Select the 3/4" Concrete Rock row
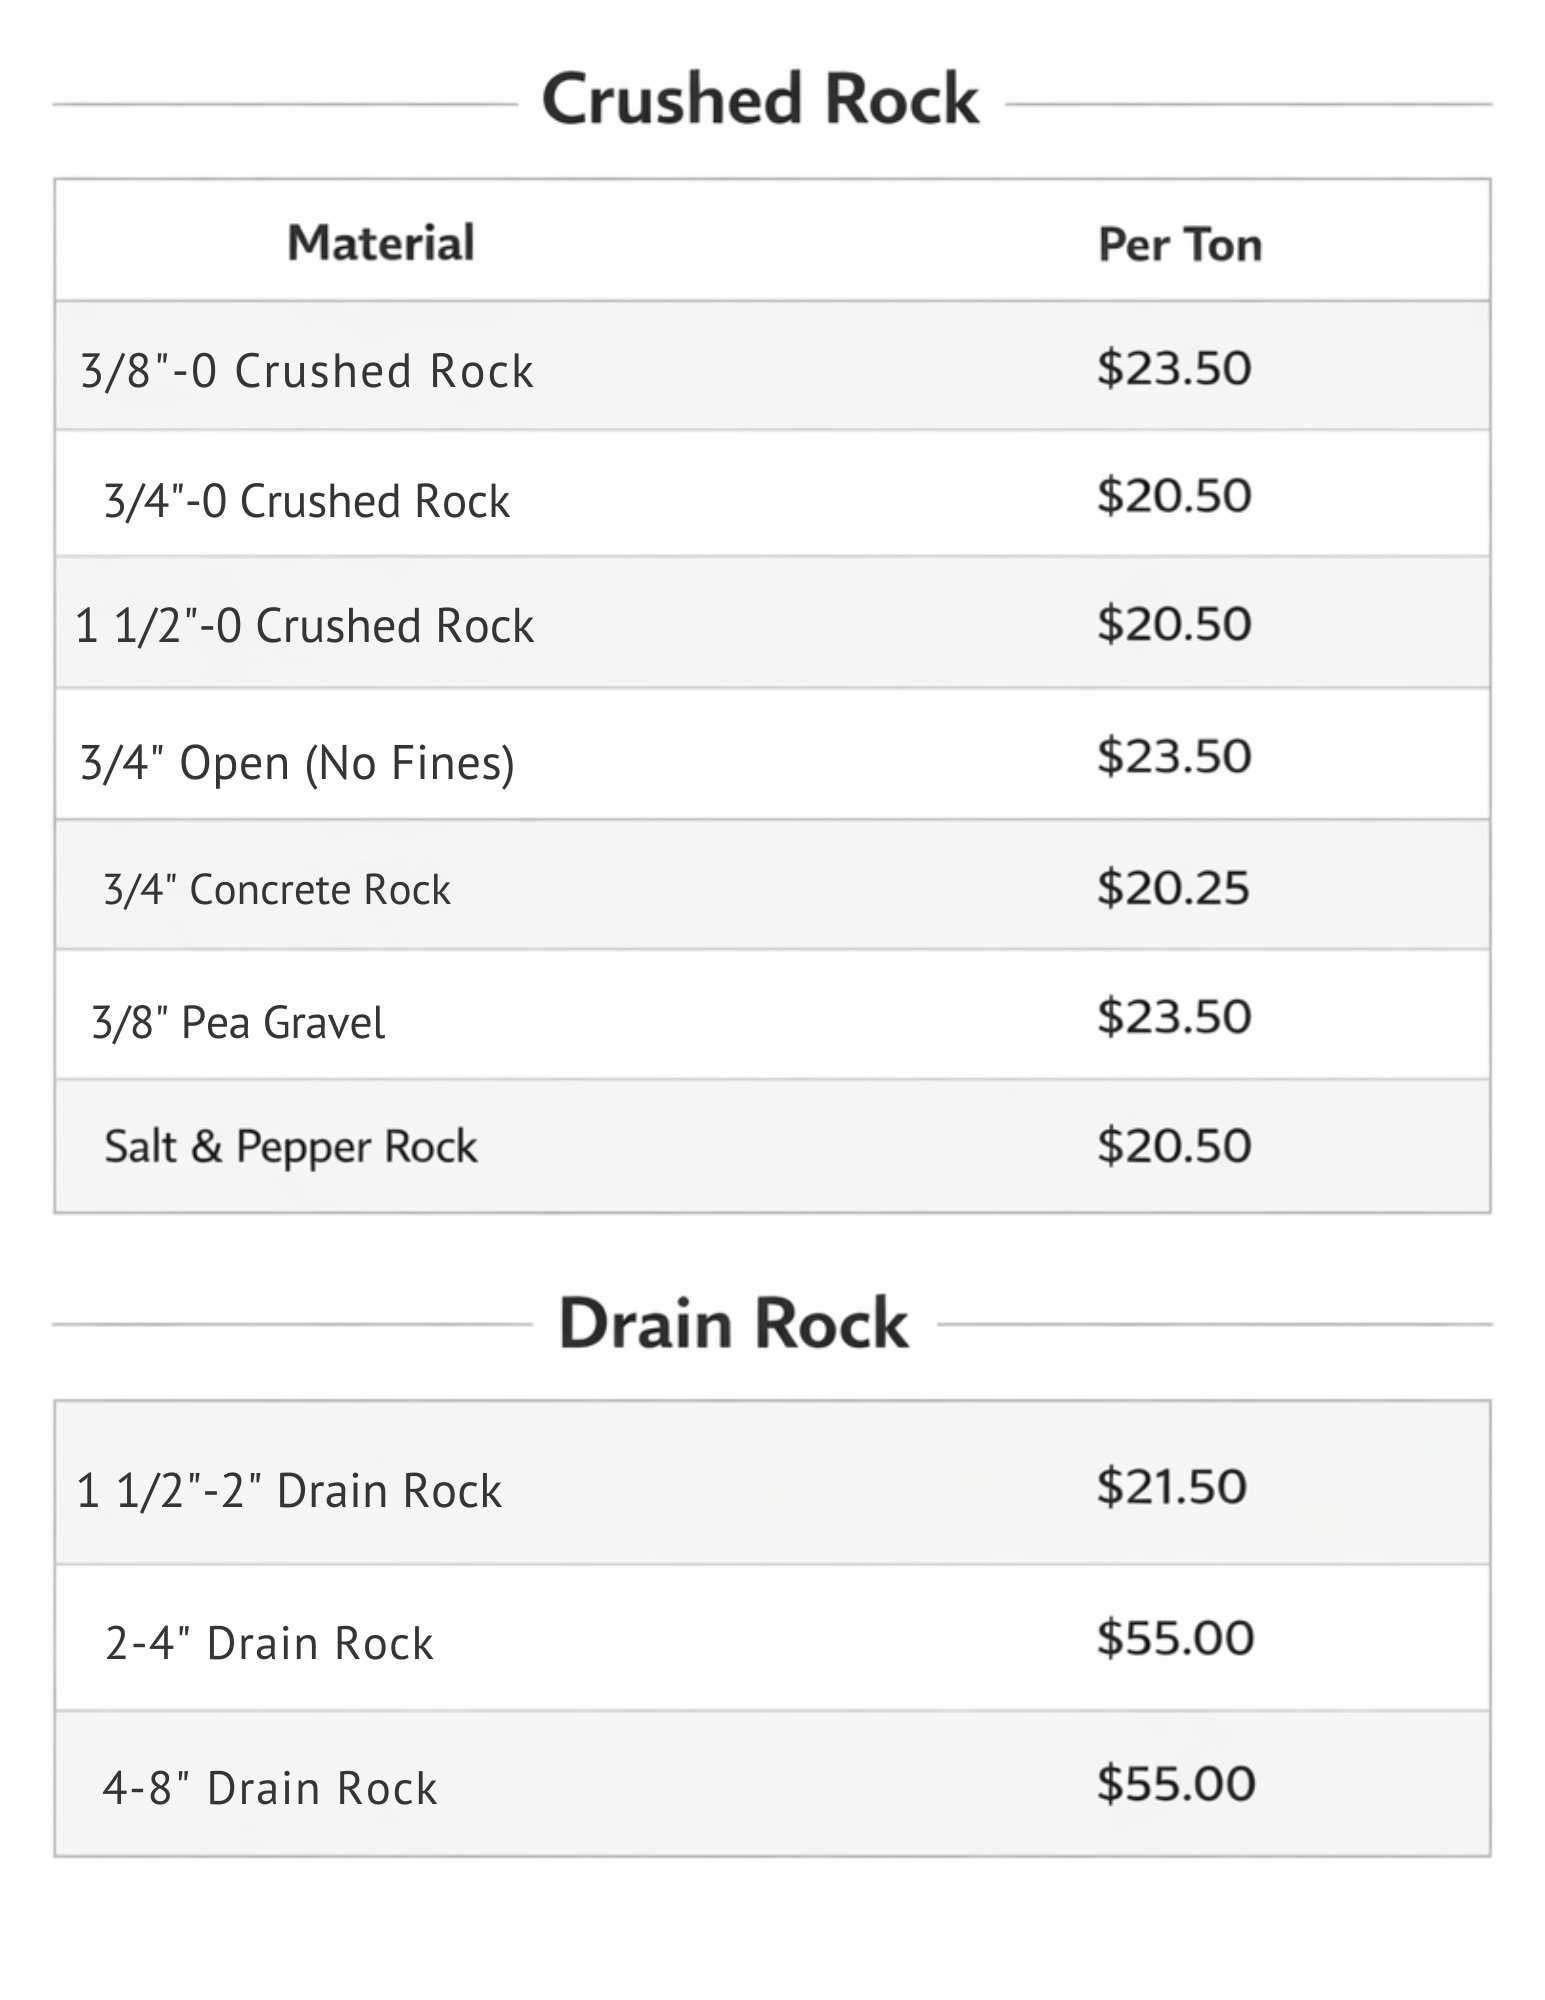Viewport: 1545px width, 2000px height. tap(277, 889)
